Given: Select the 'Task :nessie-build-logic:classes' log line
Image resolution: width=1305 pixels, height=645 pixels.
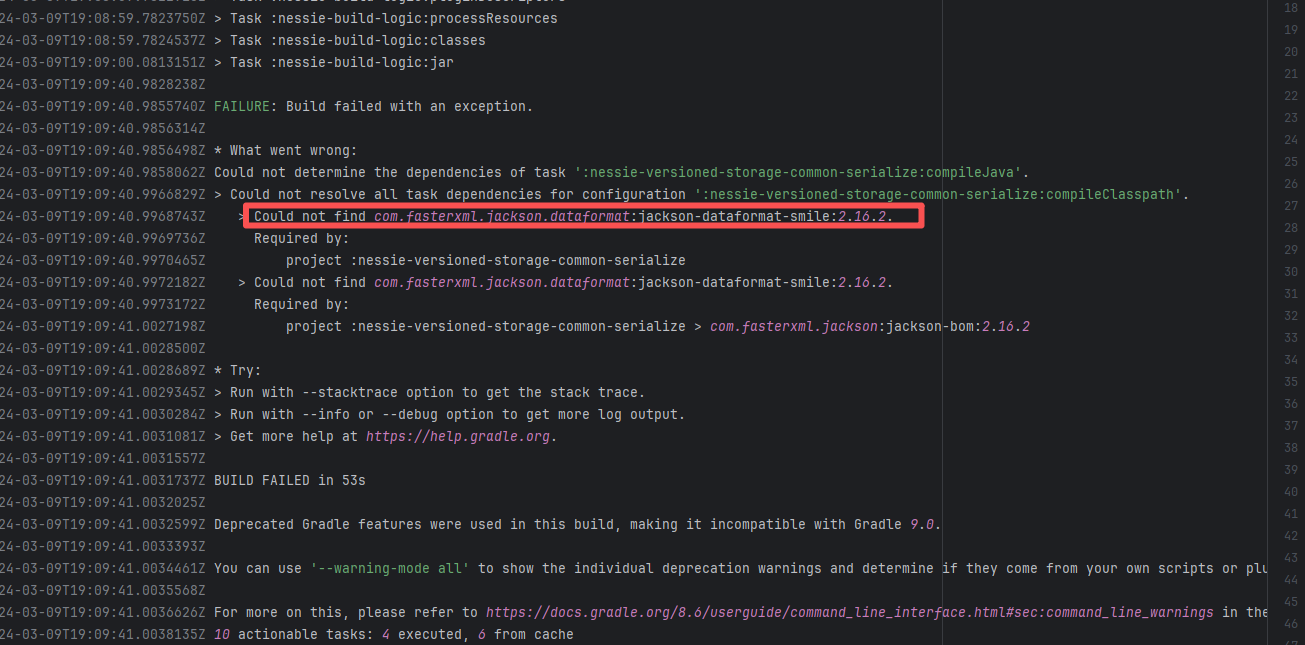Looking at the screenshot, I should (x=357, y=40).
